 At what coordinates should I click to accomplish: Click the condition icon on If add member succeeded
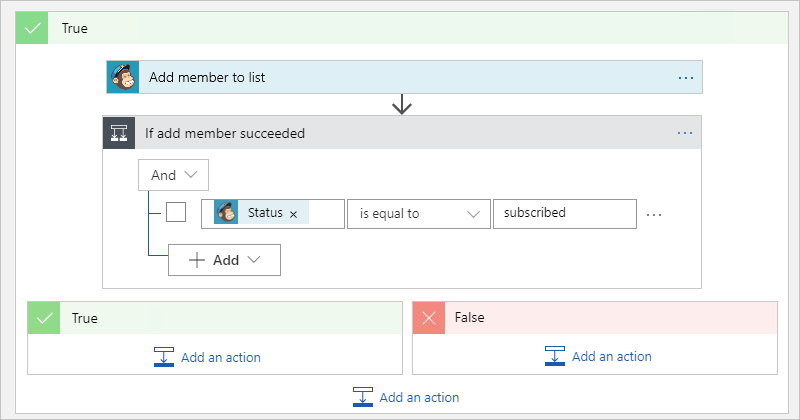point(119,133)
